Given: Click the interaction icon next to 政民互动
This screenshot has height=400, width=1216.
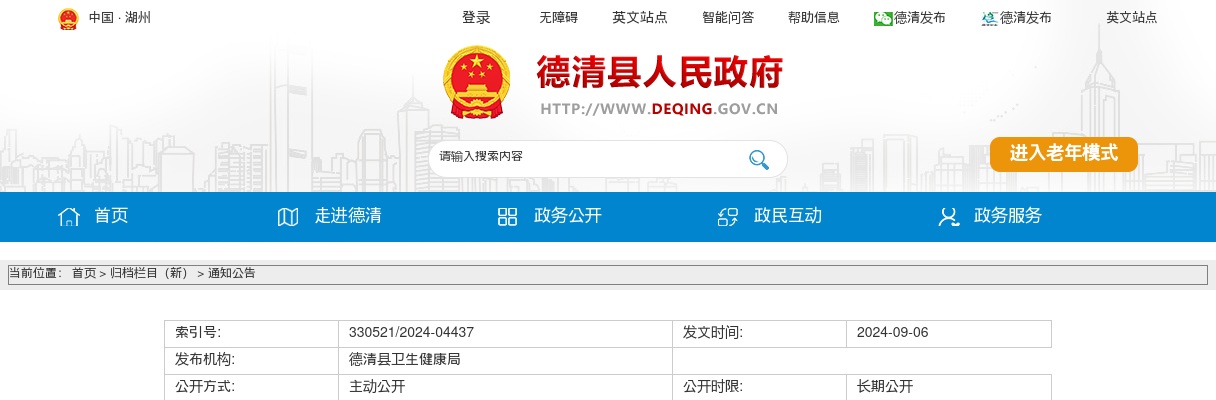Looking at the screenshot, I should [728, 217].
